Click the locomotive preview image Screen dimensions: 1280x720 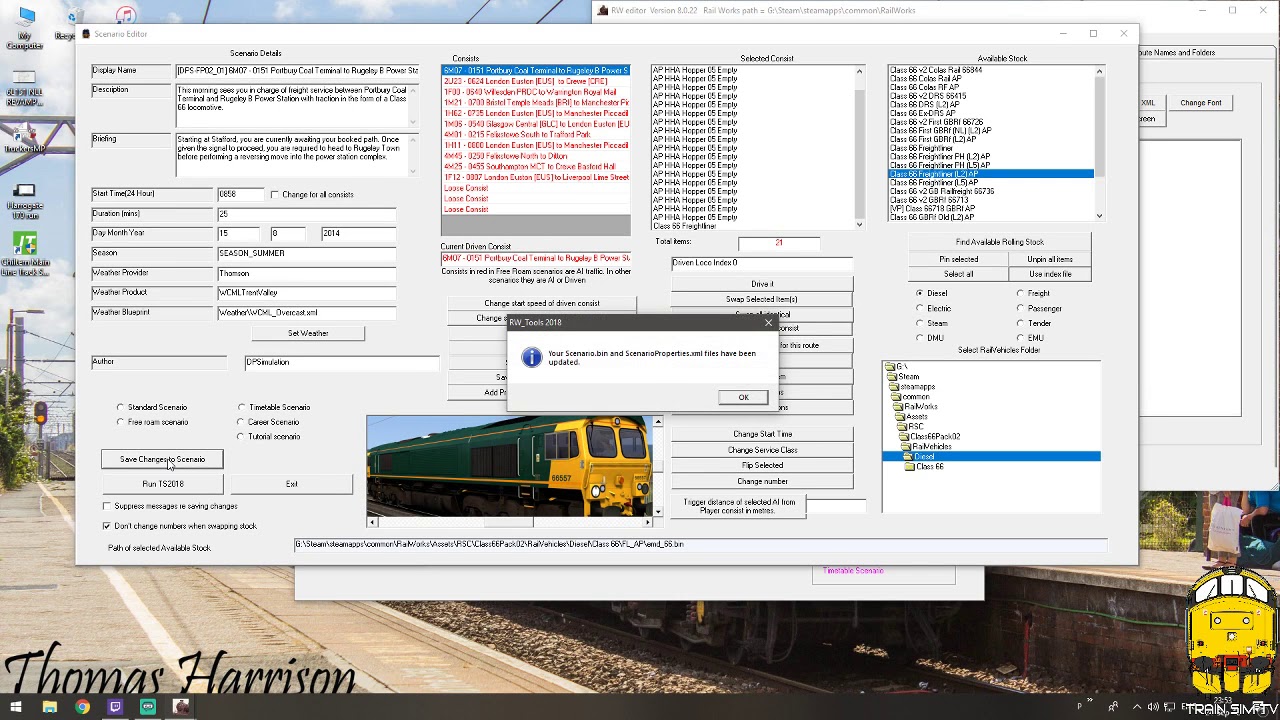(x=508, y=466)
